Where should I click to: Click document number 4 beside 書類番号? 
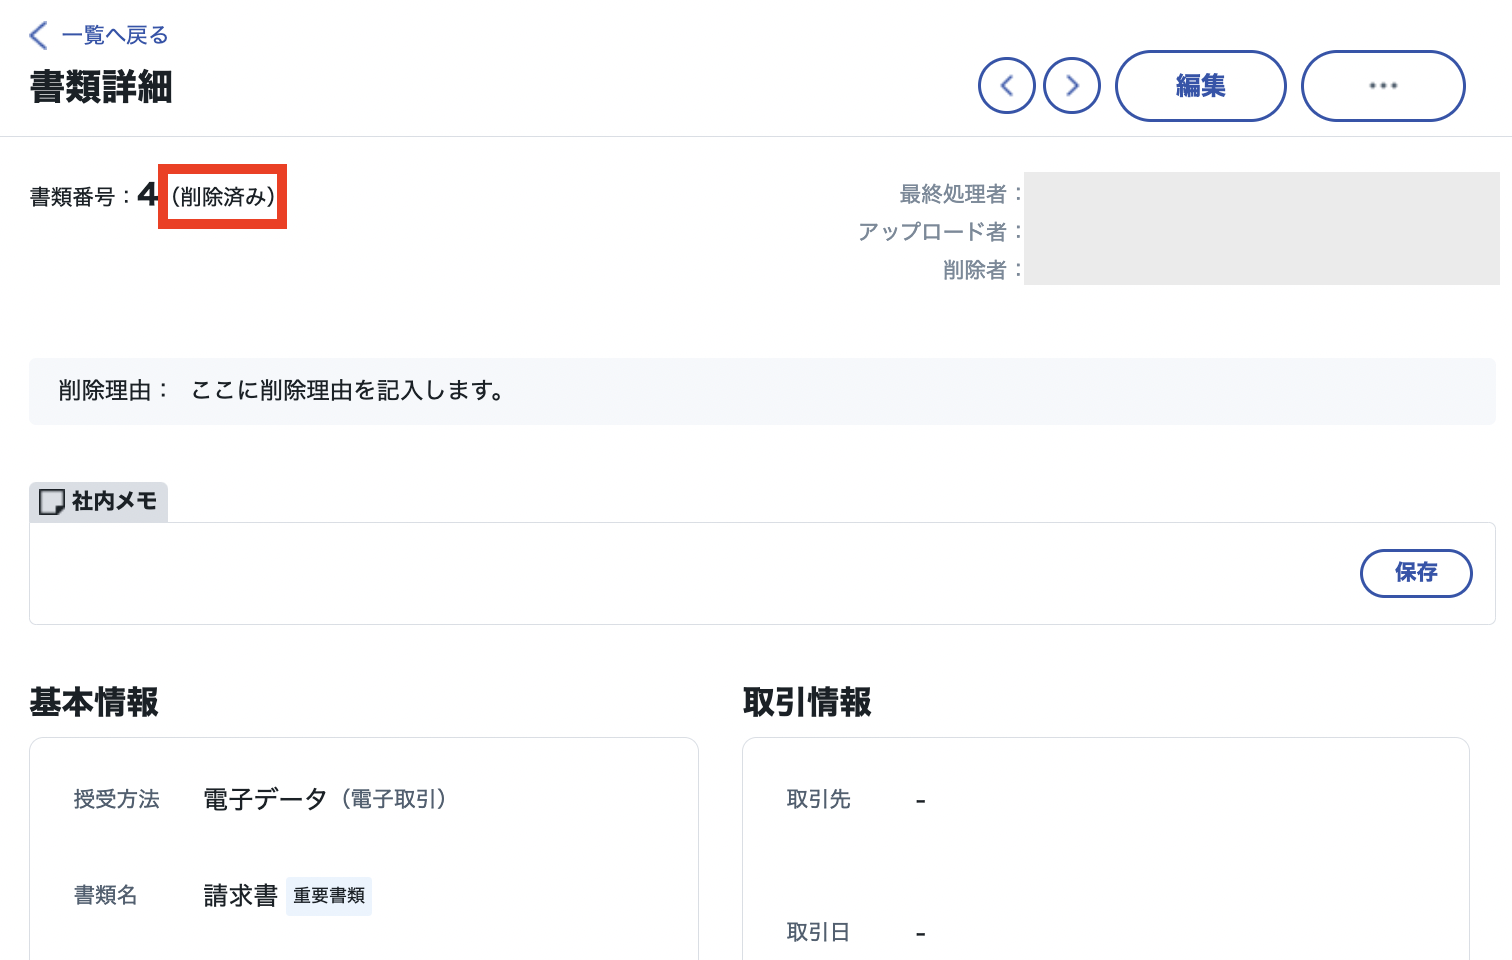(148, 194)
